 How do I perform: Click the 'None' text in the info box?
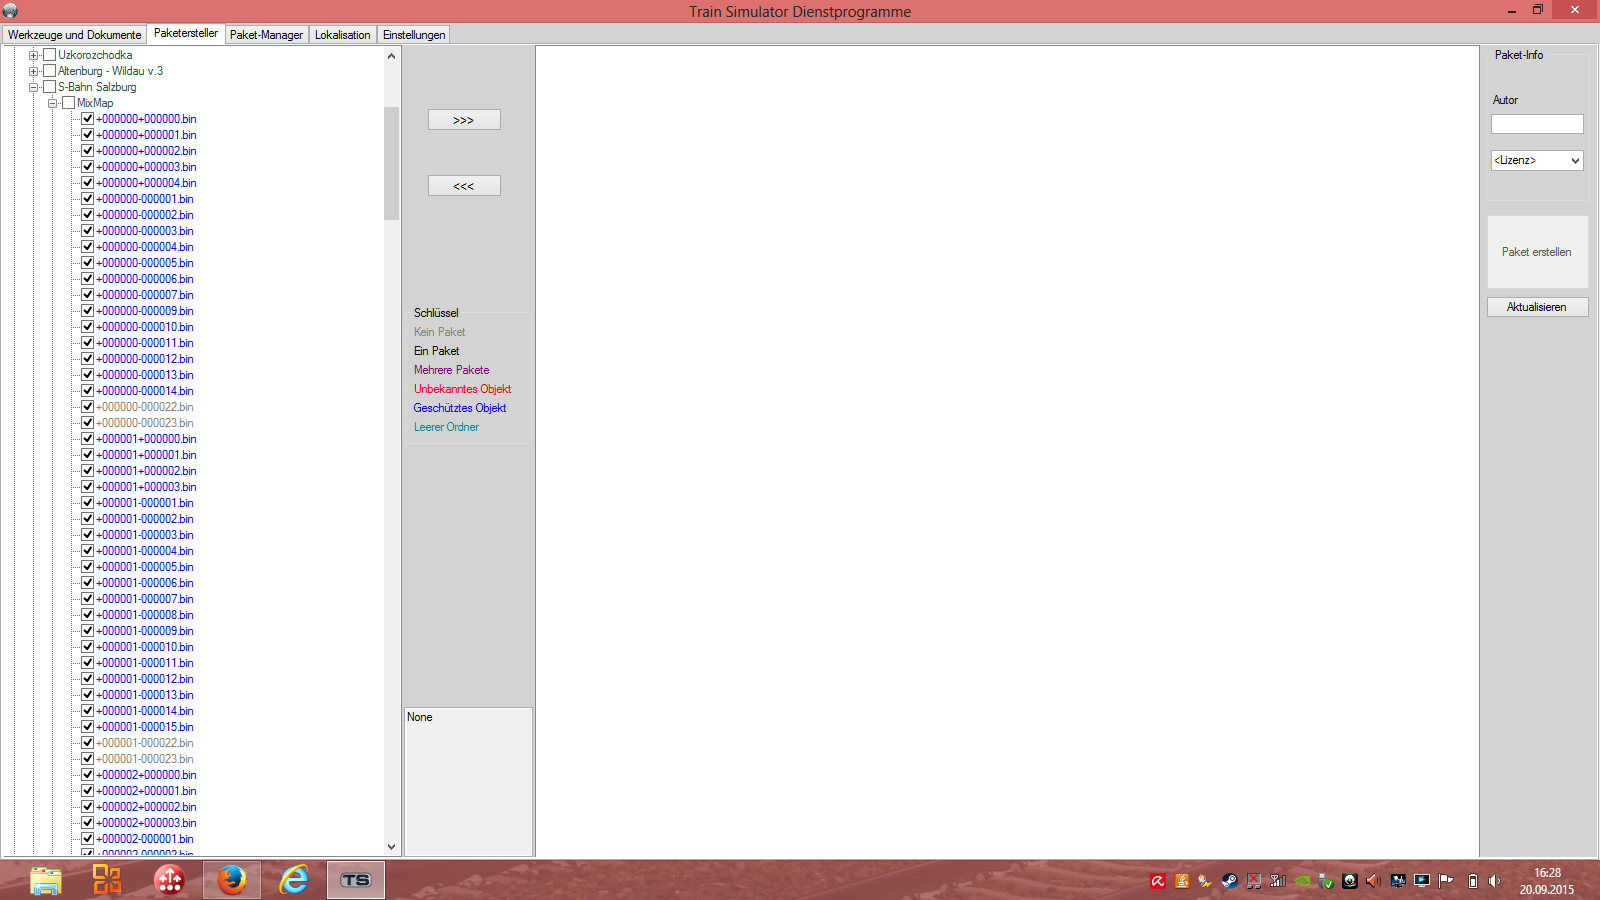(420, 717)
